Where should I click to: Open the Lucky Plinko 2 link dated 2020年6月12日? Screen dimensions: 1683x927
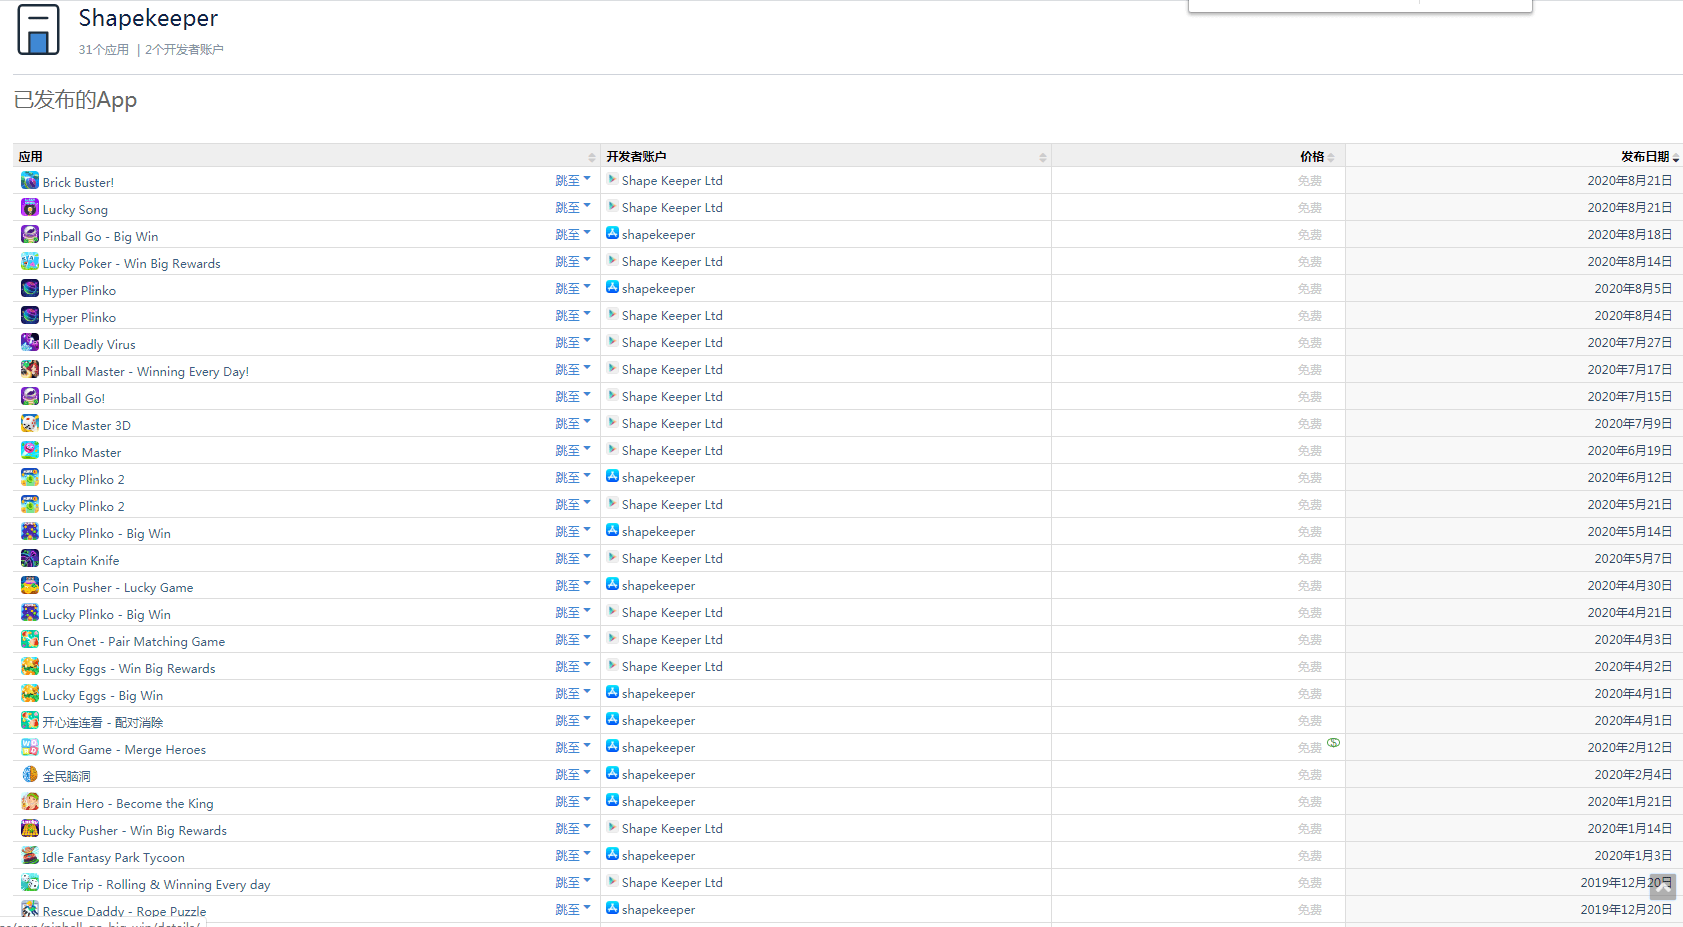(x=84, y=480)
